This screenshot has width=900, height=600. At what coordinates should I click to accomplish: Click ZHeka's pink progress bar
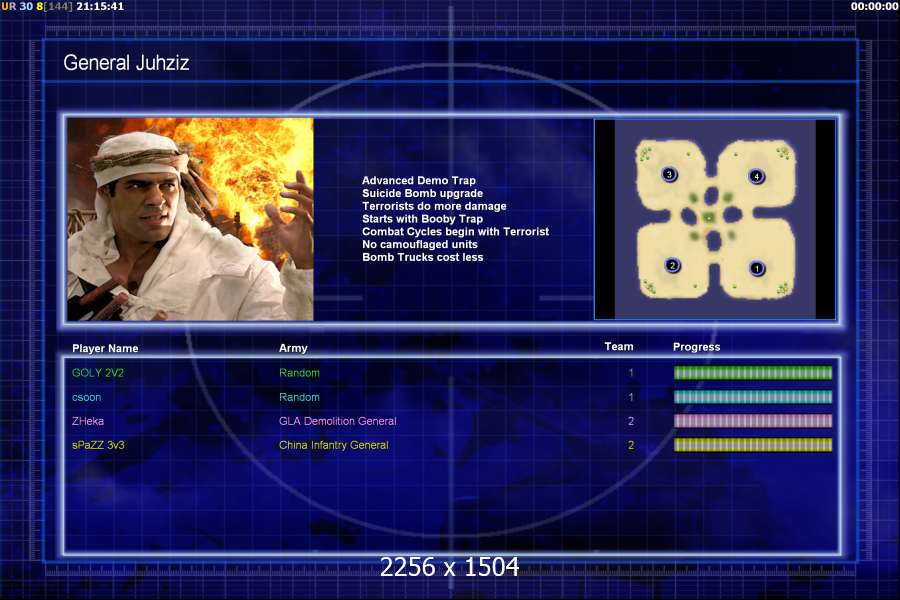pyautogui.click(x=752, y=421)
